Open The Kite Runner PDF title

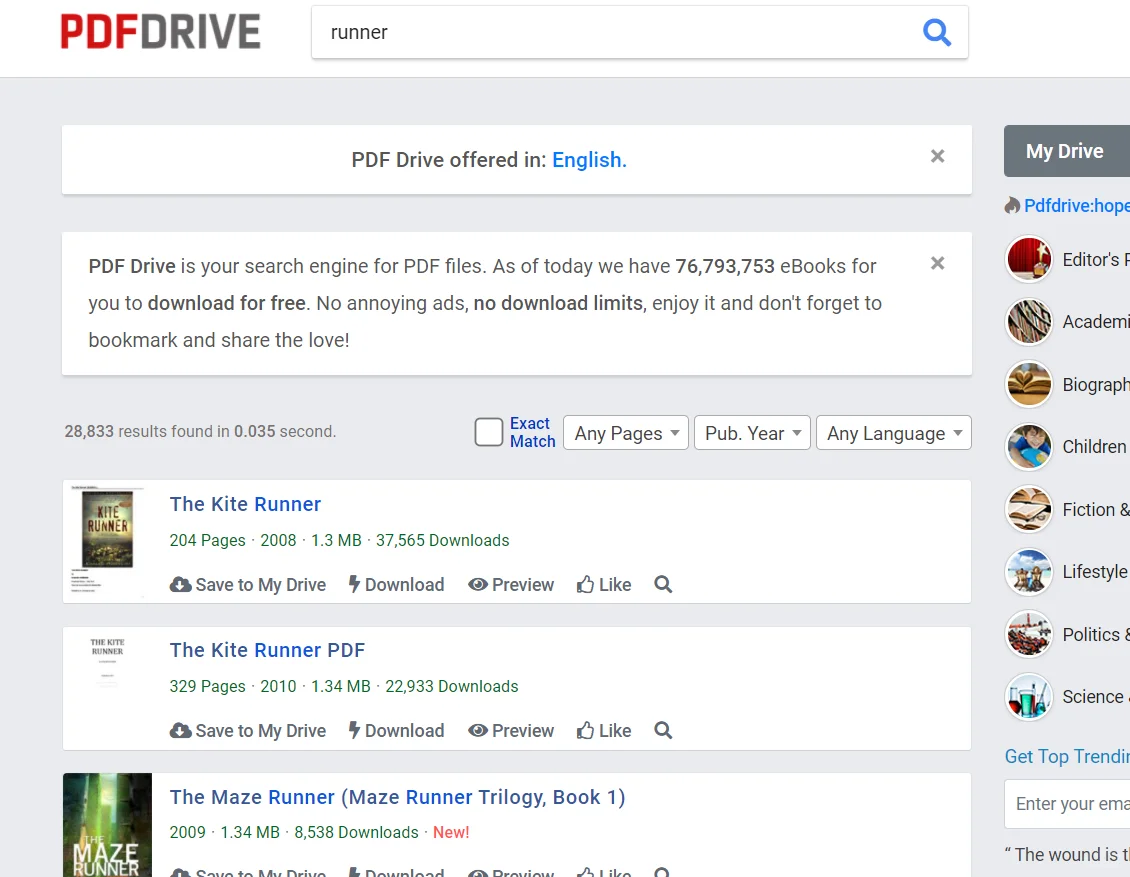[267, 651]
